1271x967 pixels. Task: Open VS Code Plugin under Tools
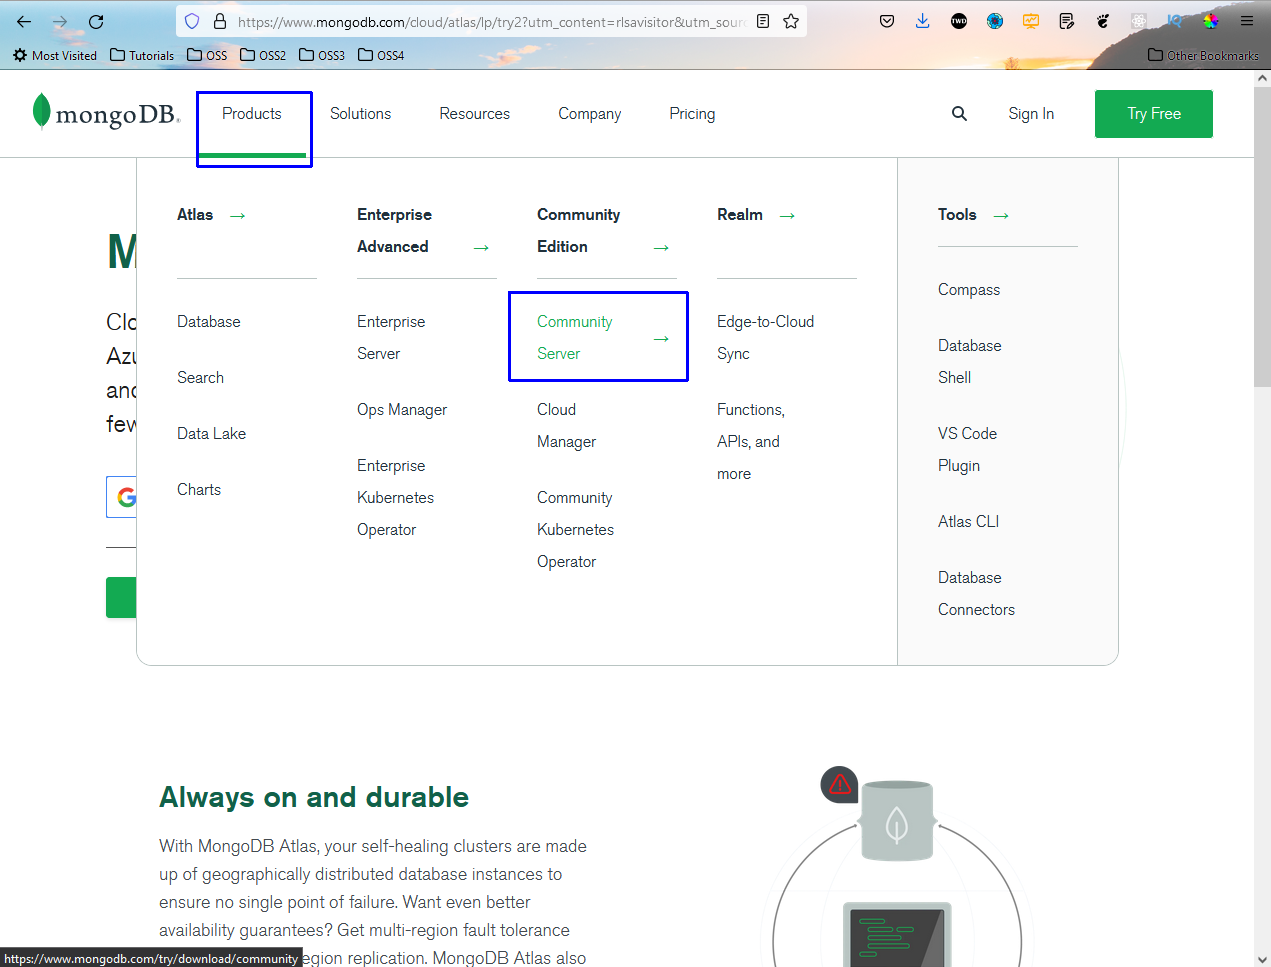tap(967, 450)
